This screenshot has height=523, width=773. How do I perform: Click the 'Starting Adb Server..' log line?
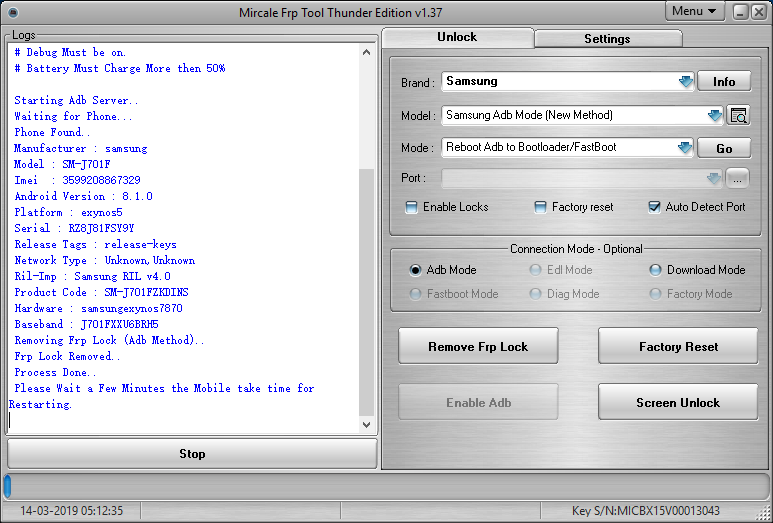(76, 100)
